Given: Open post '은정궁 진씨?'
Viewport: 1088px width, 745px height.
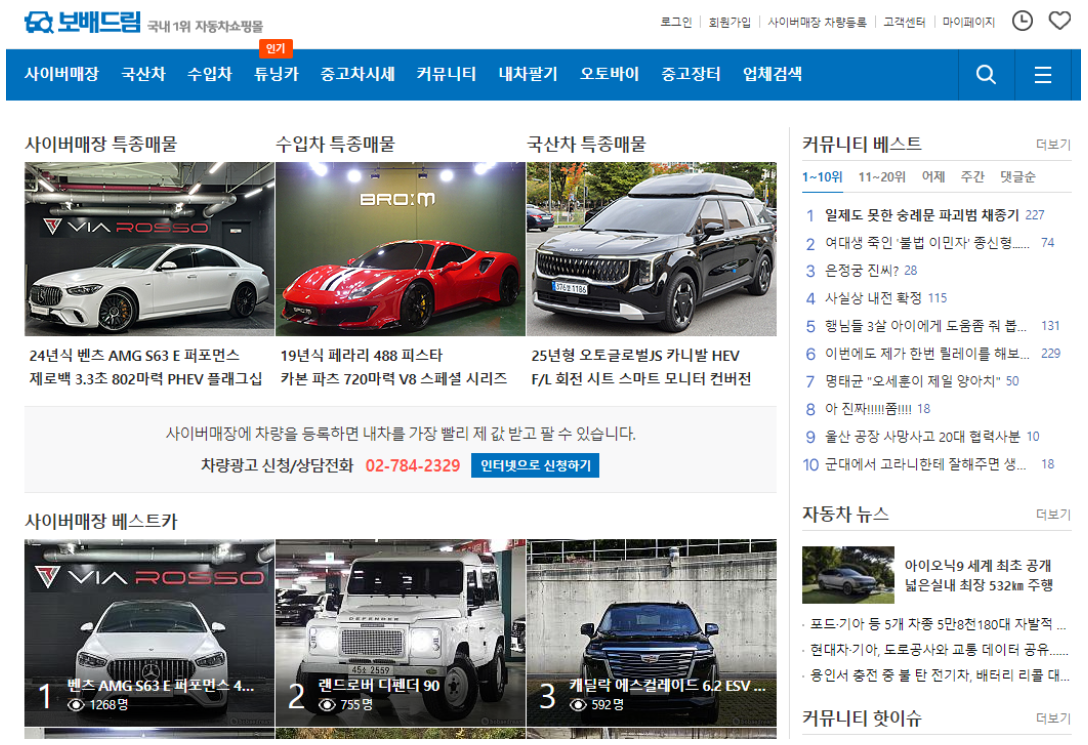Looking at the screenshot, I should pos(861,271).
